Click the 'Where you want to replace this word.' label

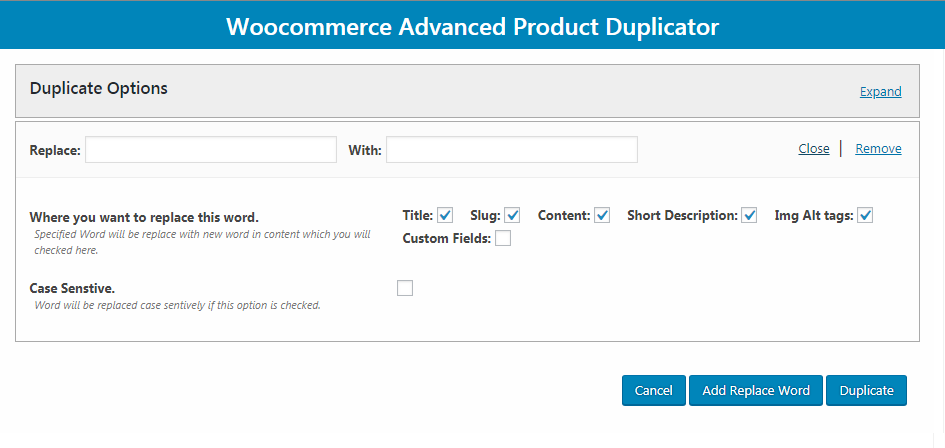point(144,217)
